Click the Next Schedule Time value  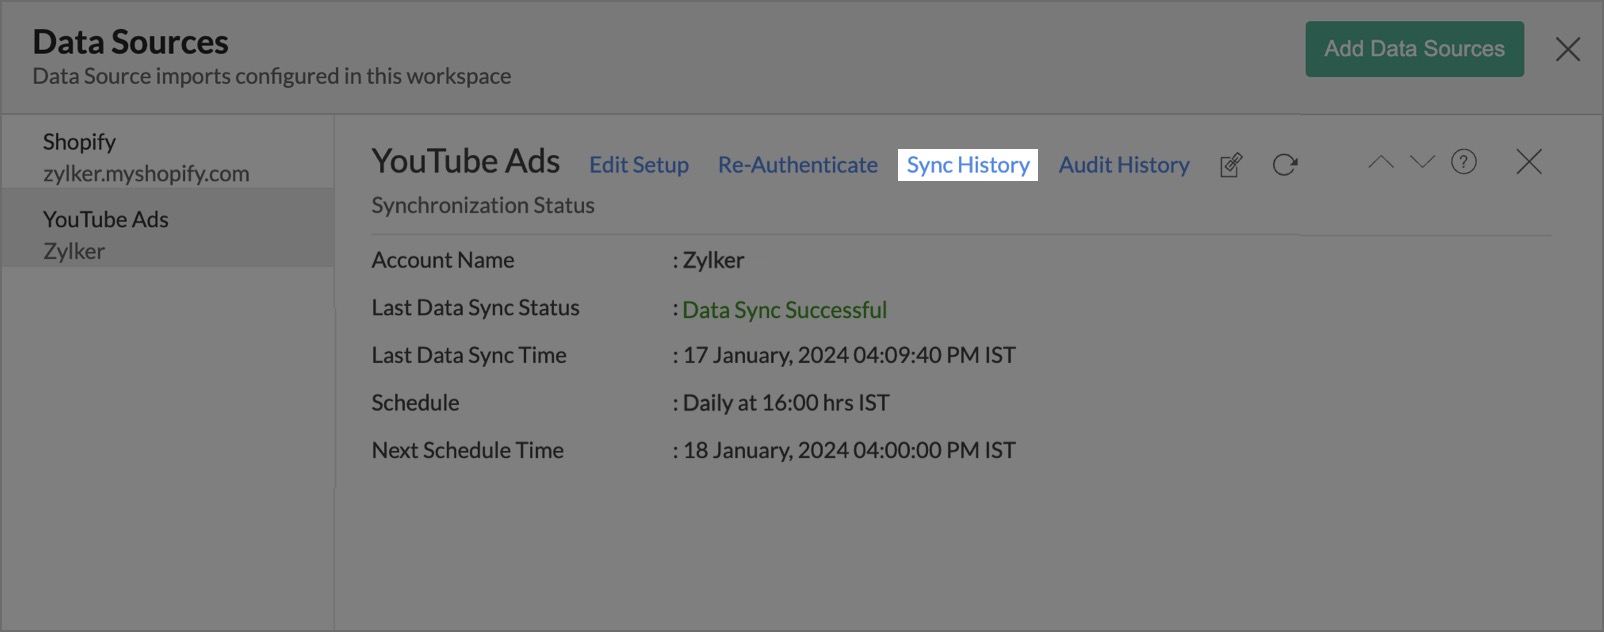pyautogui.click(x=849, y=450)
